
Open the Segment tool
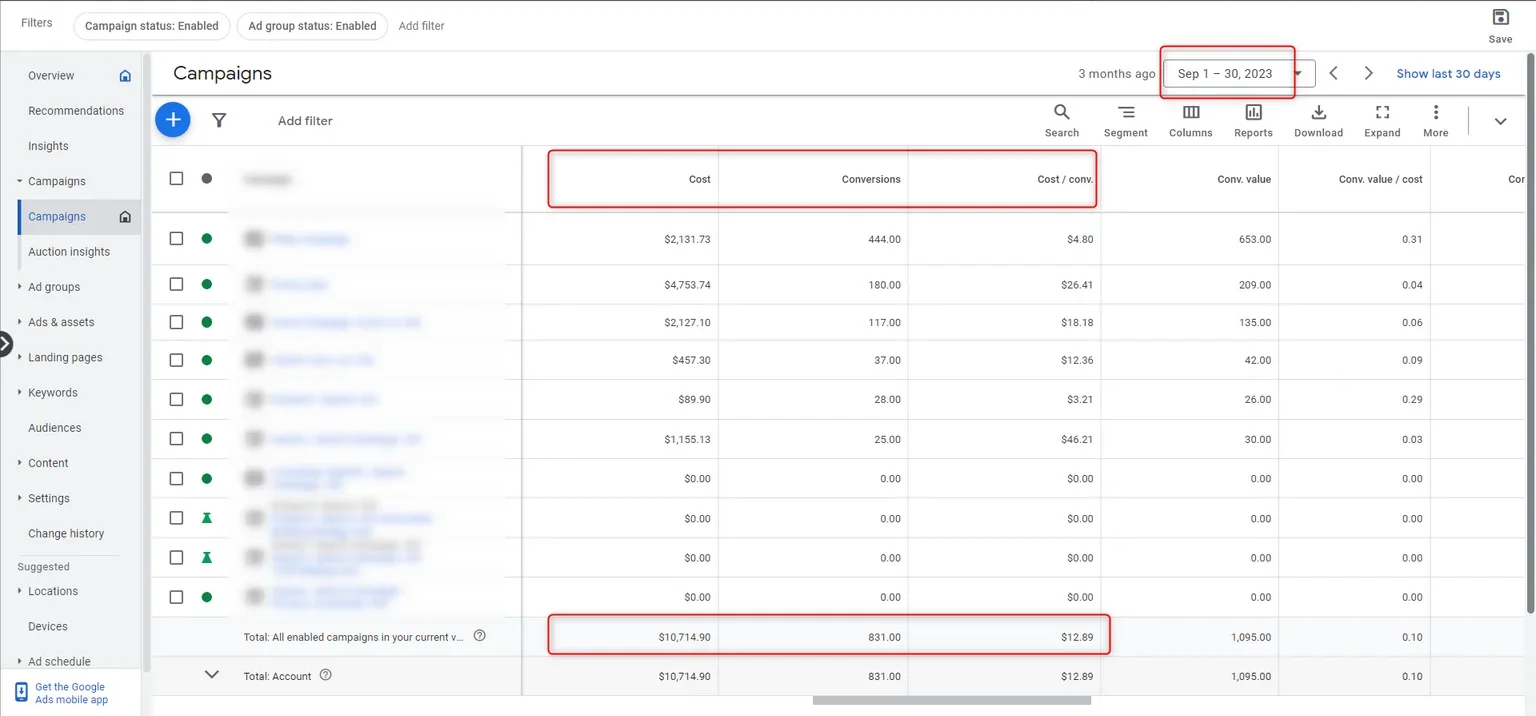tap(1126, 120)
